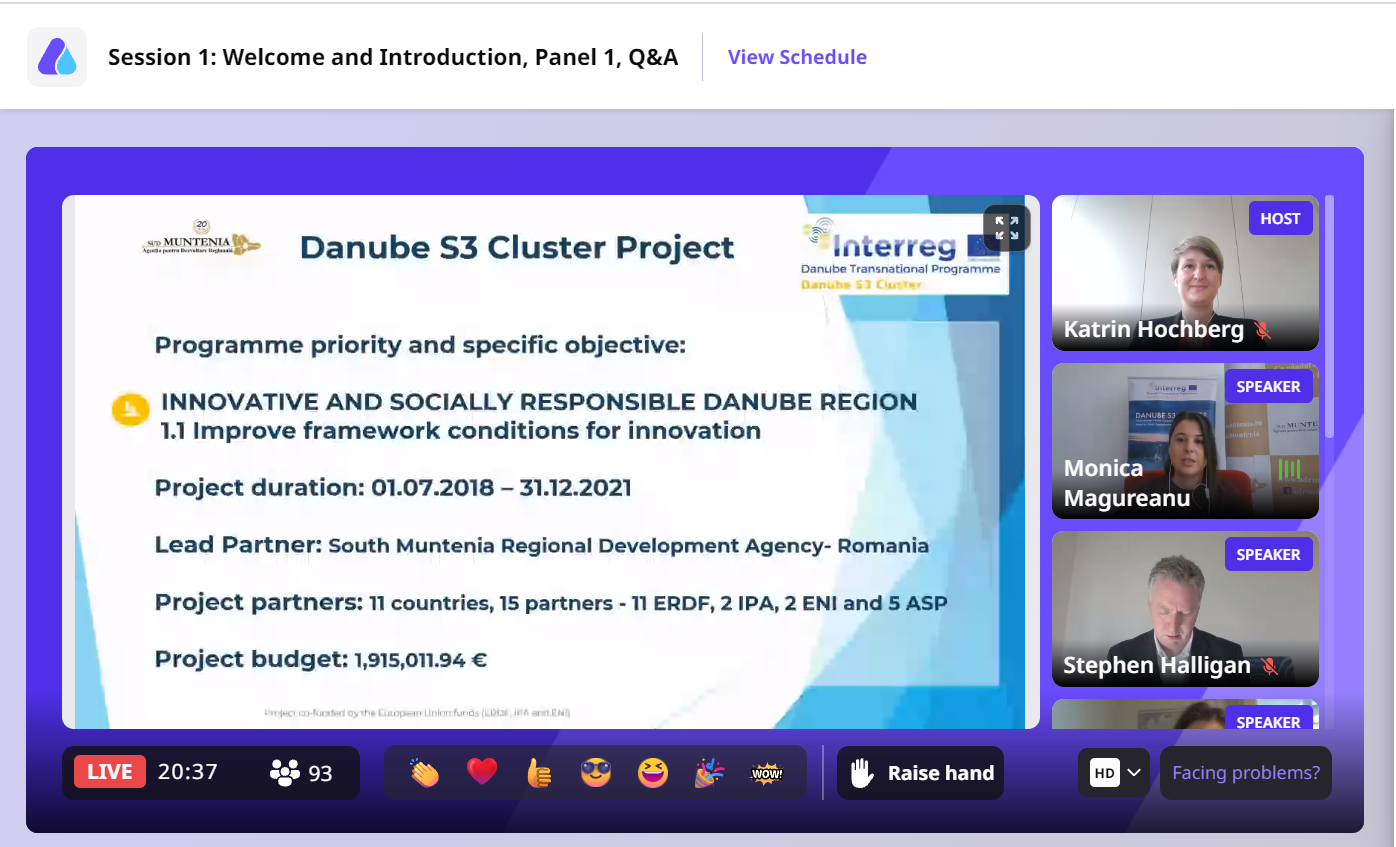1396x847 pixels.
Task: Send the WOW reaction
Action: [x=767, y=772]
